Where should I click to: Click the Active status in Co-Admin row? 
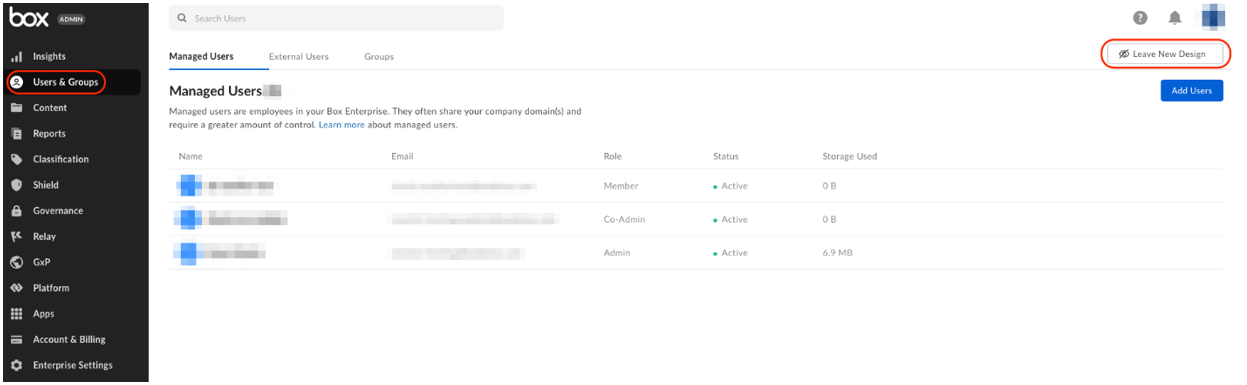pos(731,219)
